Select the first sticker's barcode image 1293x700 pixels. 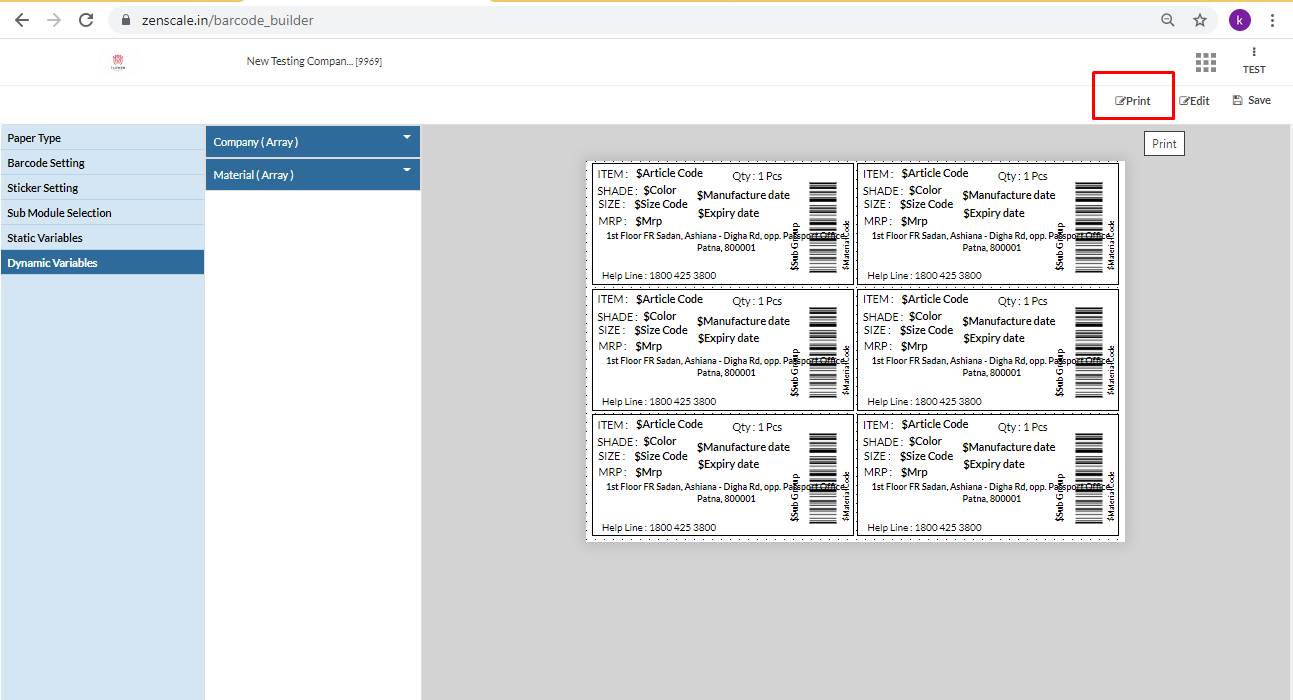(822, 227)
